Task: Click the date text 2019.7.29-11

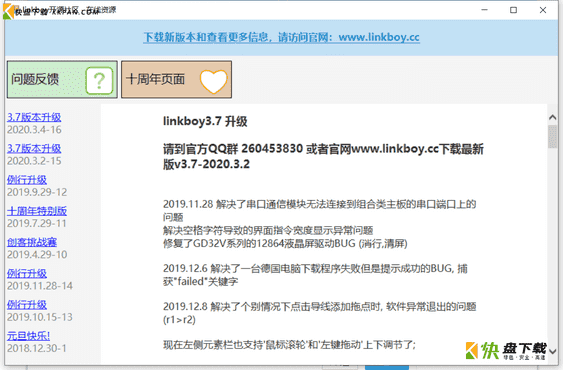Action: coord(37,223)
